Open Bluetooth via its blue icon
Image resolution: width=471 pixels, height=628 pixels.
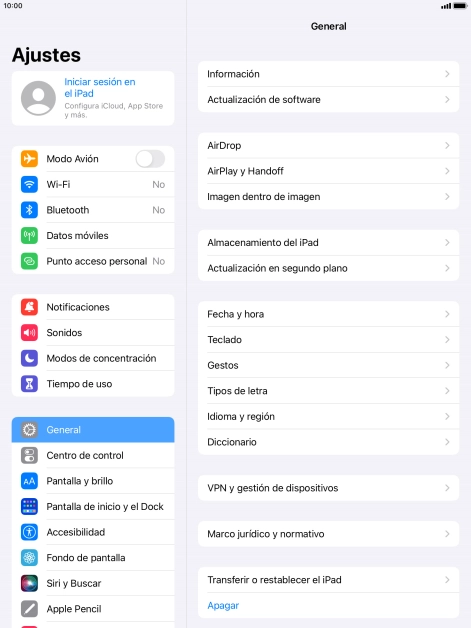pos(29,210)
